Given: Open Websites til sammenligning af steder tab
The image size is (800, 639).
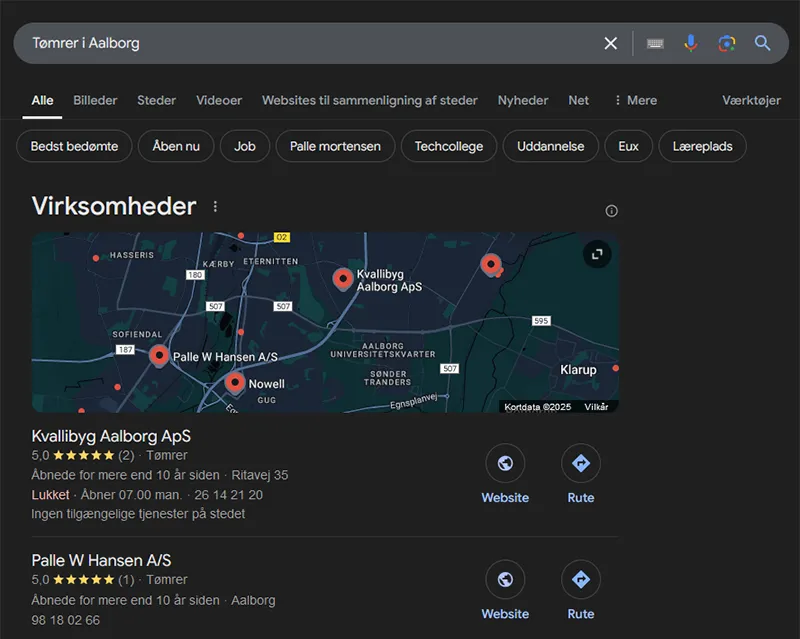Looking at the screenshot, I should pos(370,101).
